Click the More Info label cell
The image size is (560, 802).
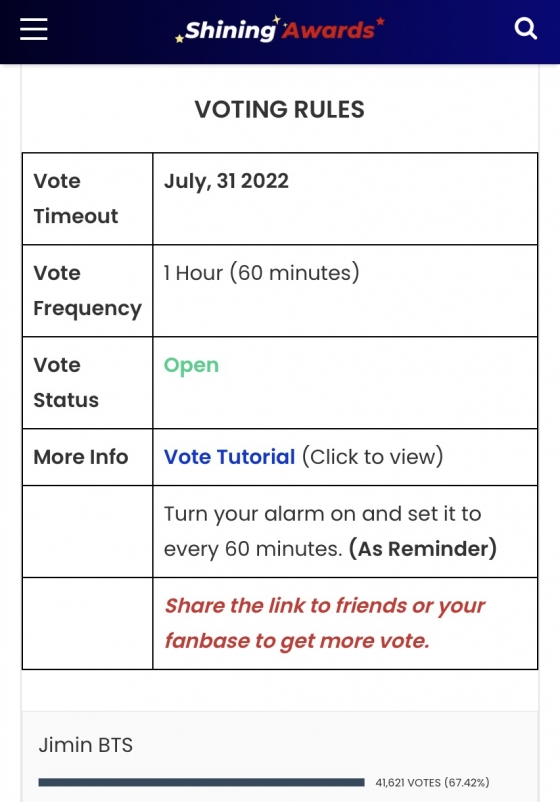pos(87,457)
